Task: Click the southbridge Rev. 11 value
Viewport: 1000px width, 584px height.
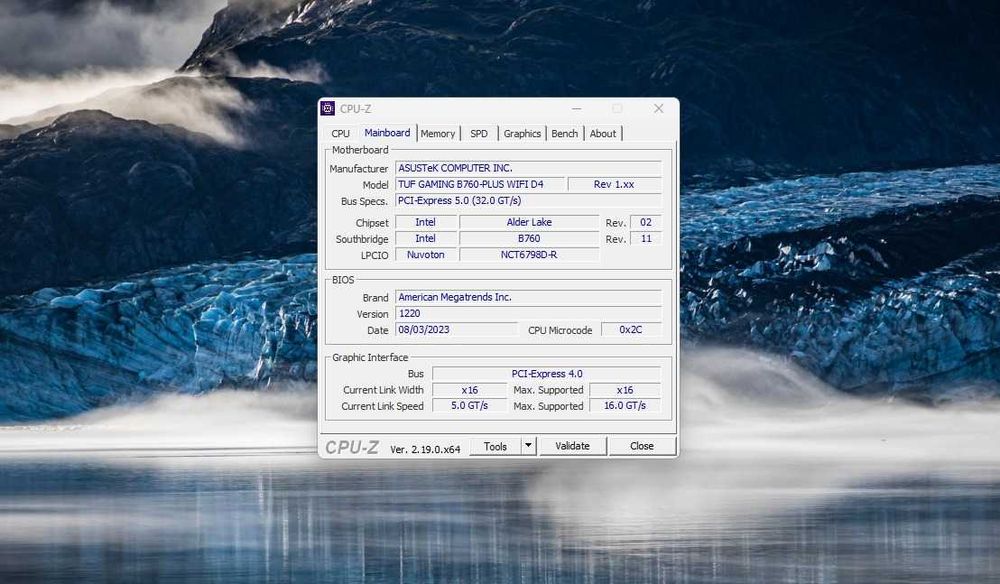Action: 645,238
